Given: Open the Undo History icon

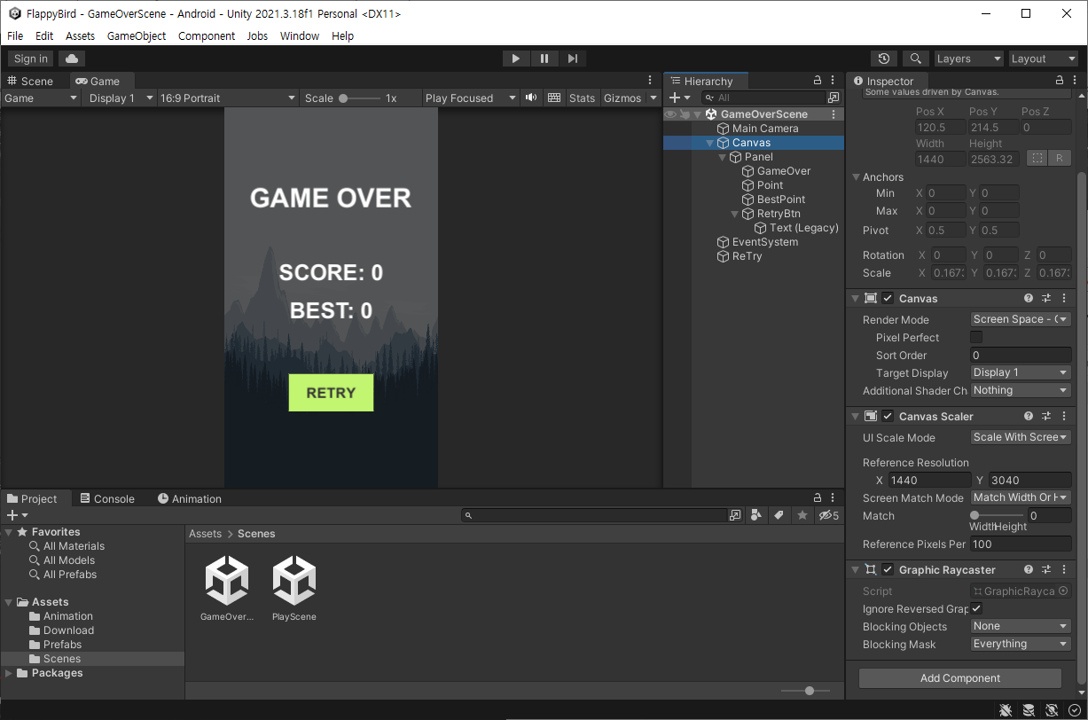Looking at the screenshot, I should (x=884, y=59).
